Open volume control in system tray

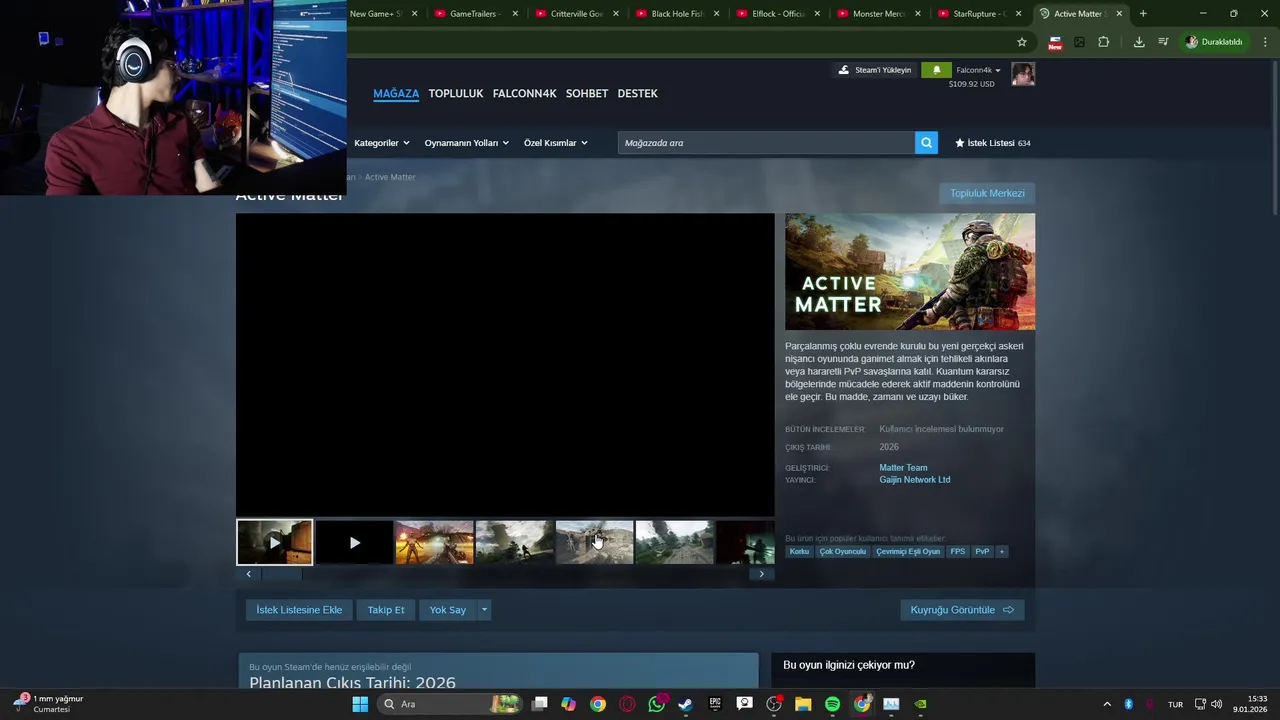pos(1217,704)
